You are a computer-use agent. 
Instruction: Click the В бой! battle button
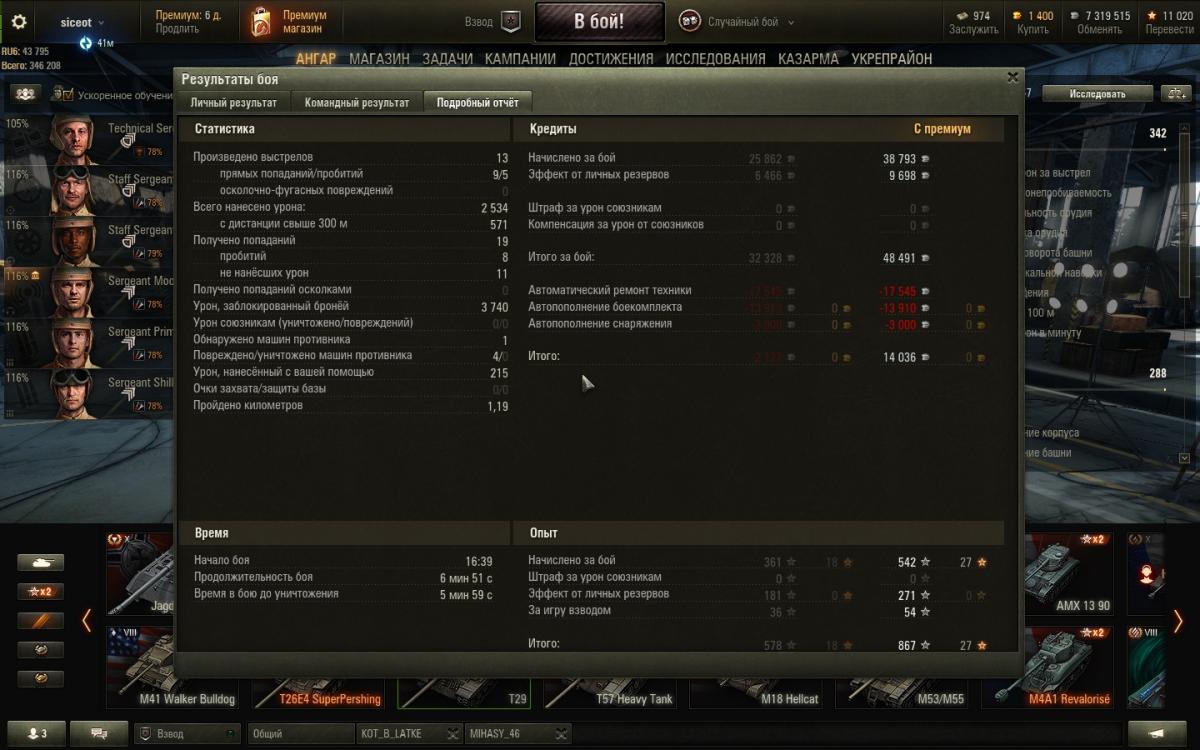point(600,22)
